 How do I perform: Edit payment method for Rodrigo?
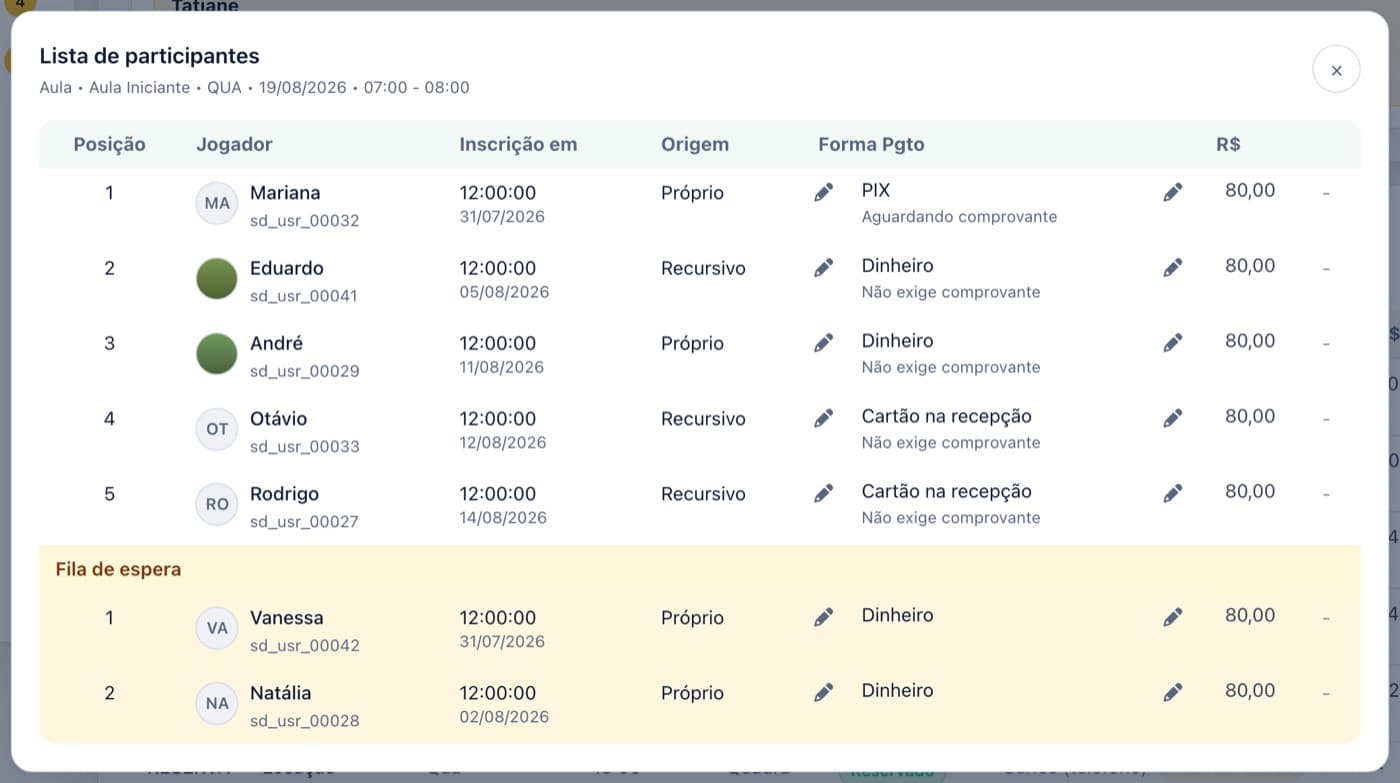click(x=823, y=493)
